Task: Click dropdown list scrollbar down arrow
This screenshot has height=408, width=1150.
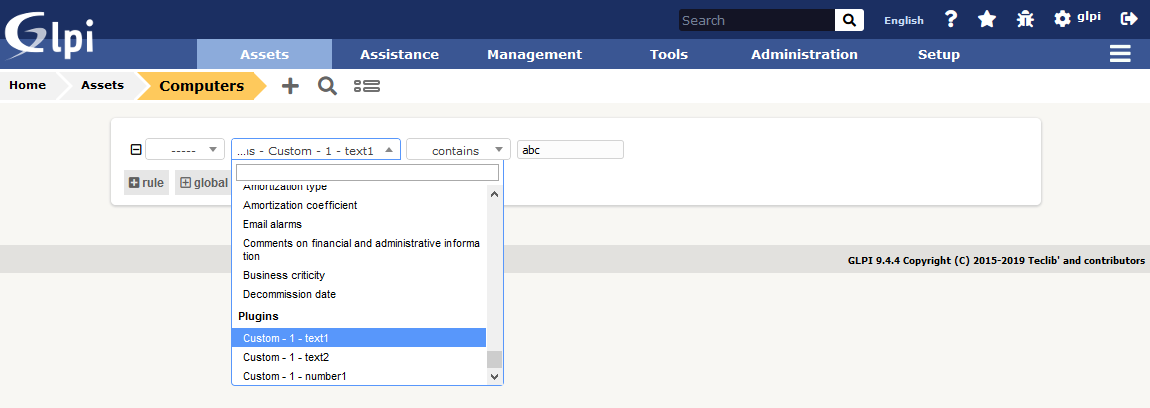Action: click(x=494, y=376)
